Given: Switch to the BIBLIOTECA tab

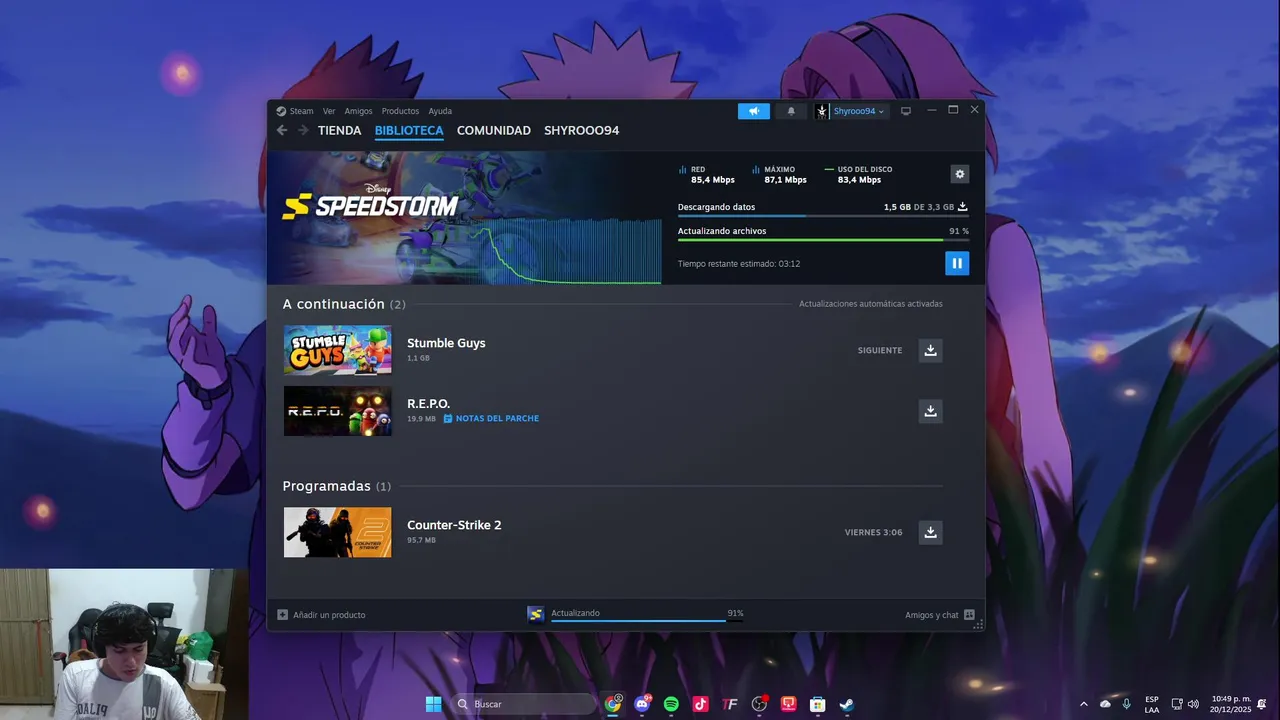Looking at the screenshot, I should pos(409,131).
